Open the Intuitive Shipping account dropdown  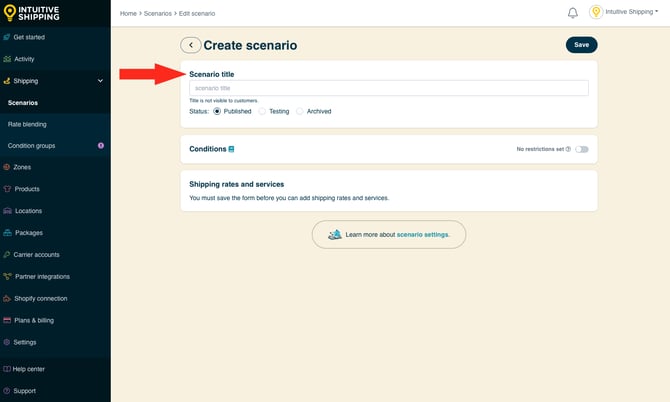[x=628, y=13]
